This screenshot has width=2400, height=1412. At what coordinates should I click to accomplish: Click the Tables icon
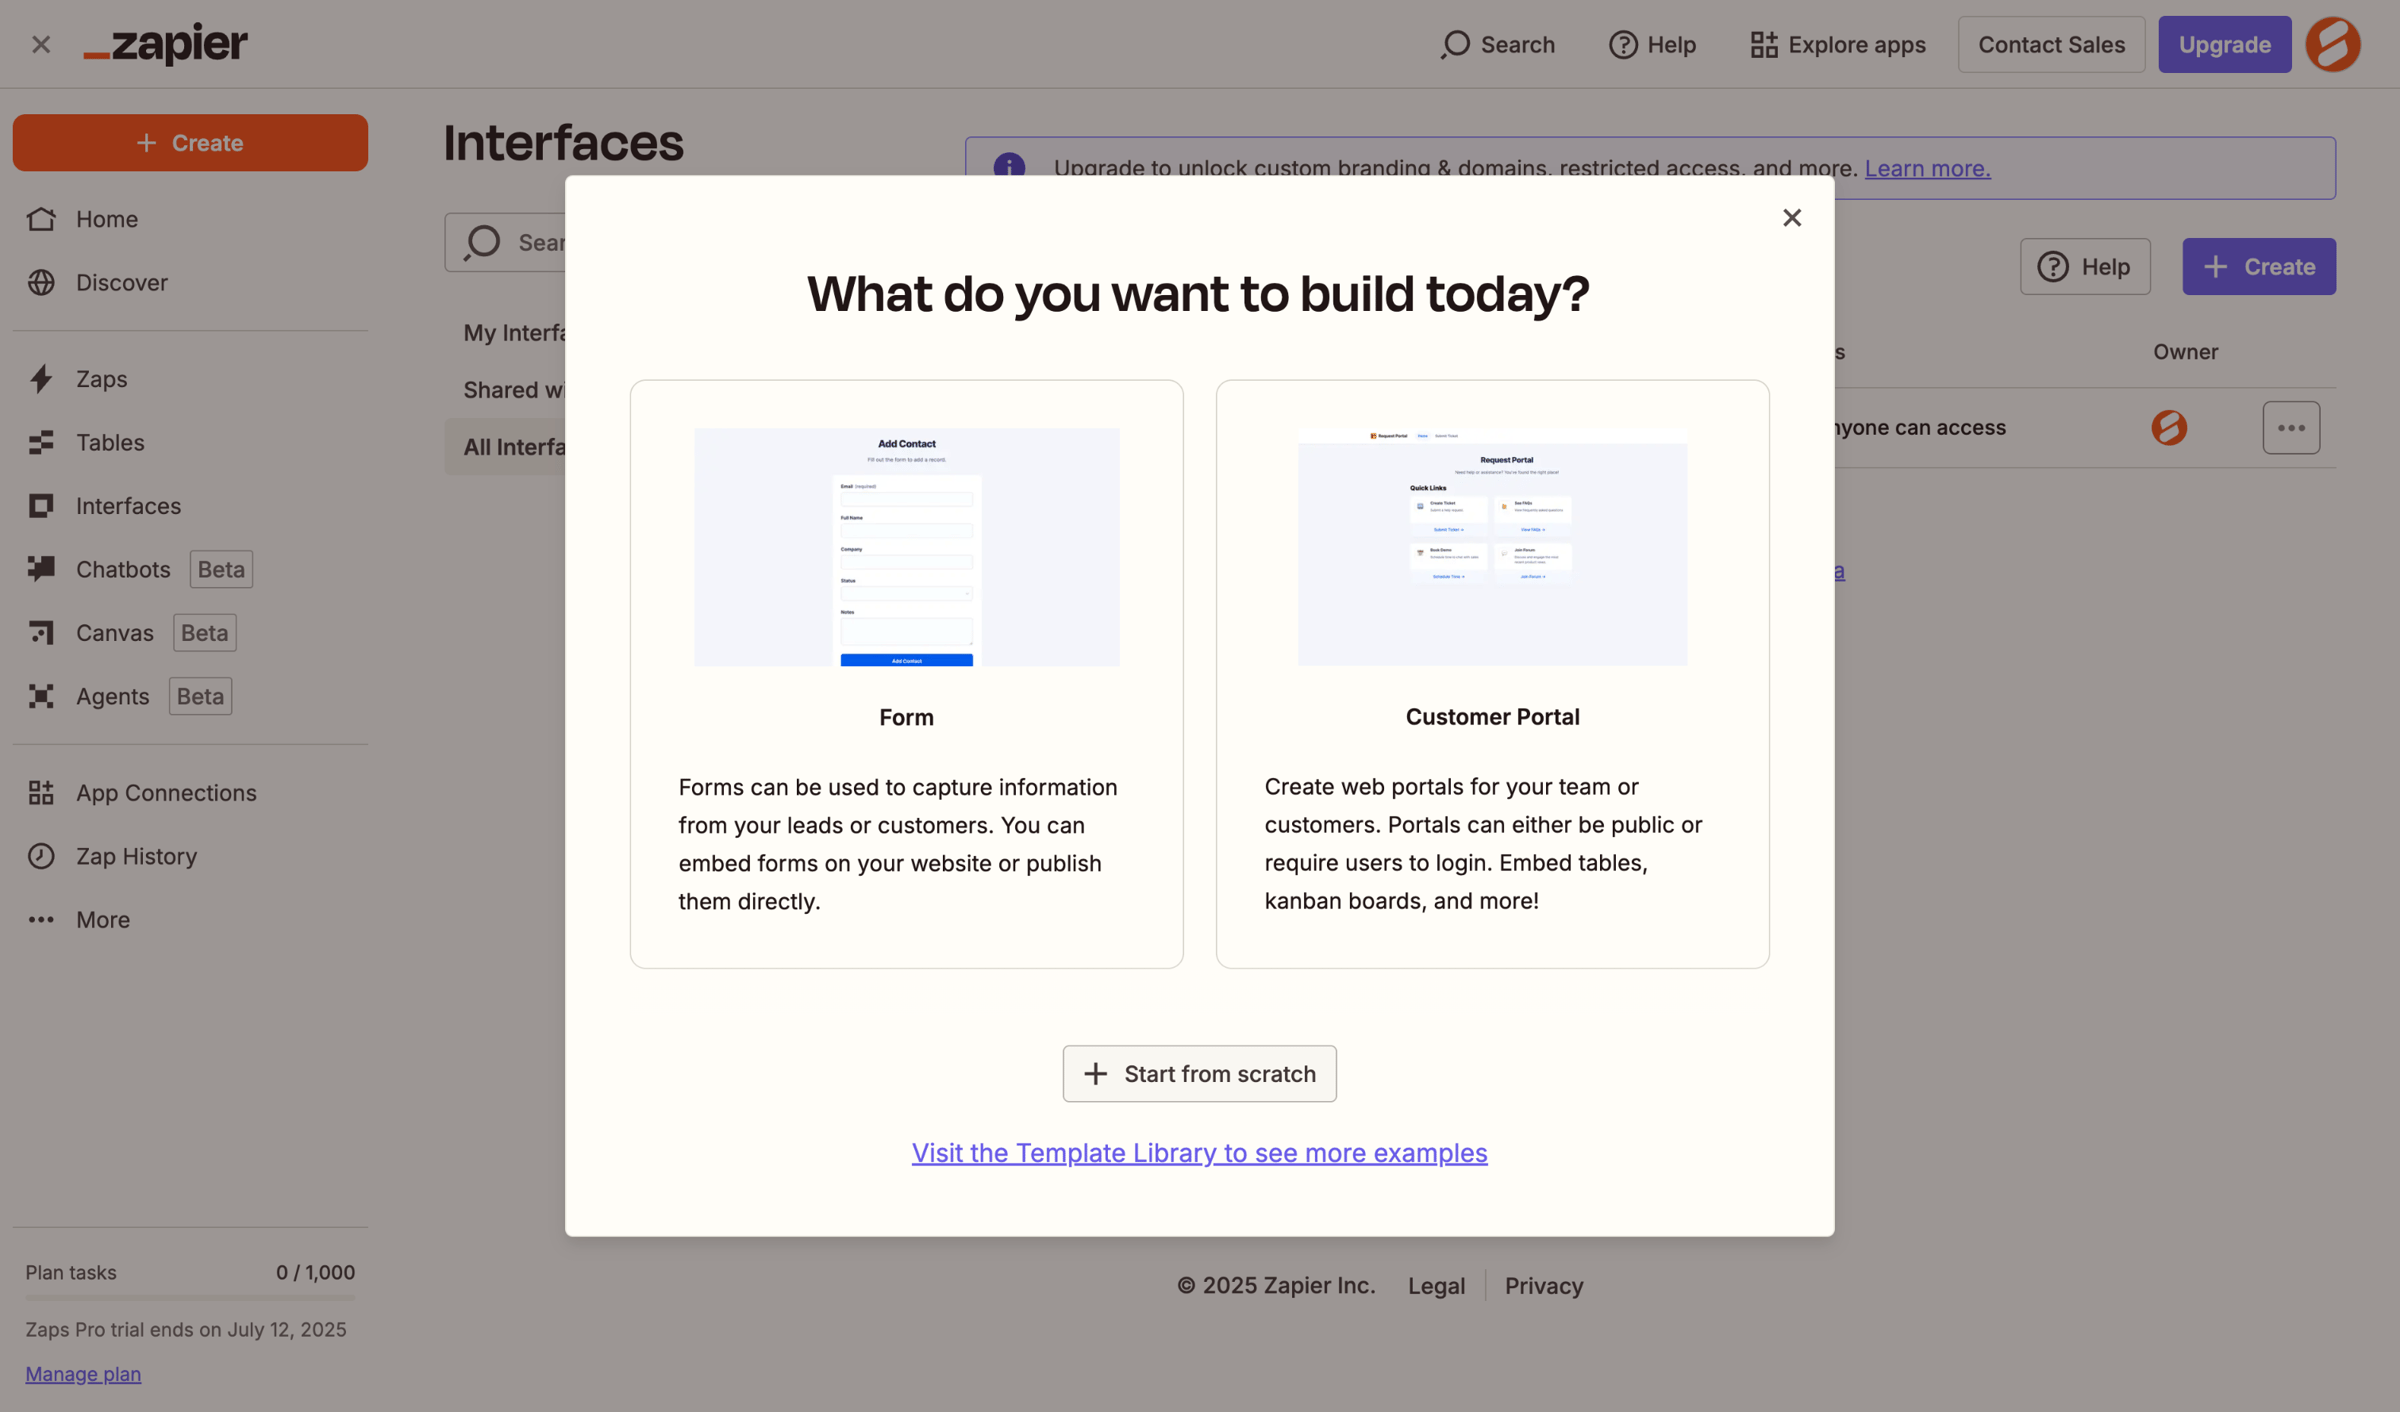(41, 442)
